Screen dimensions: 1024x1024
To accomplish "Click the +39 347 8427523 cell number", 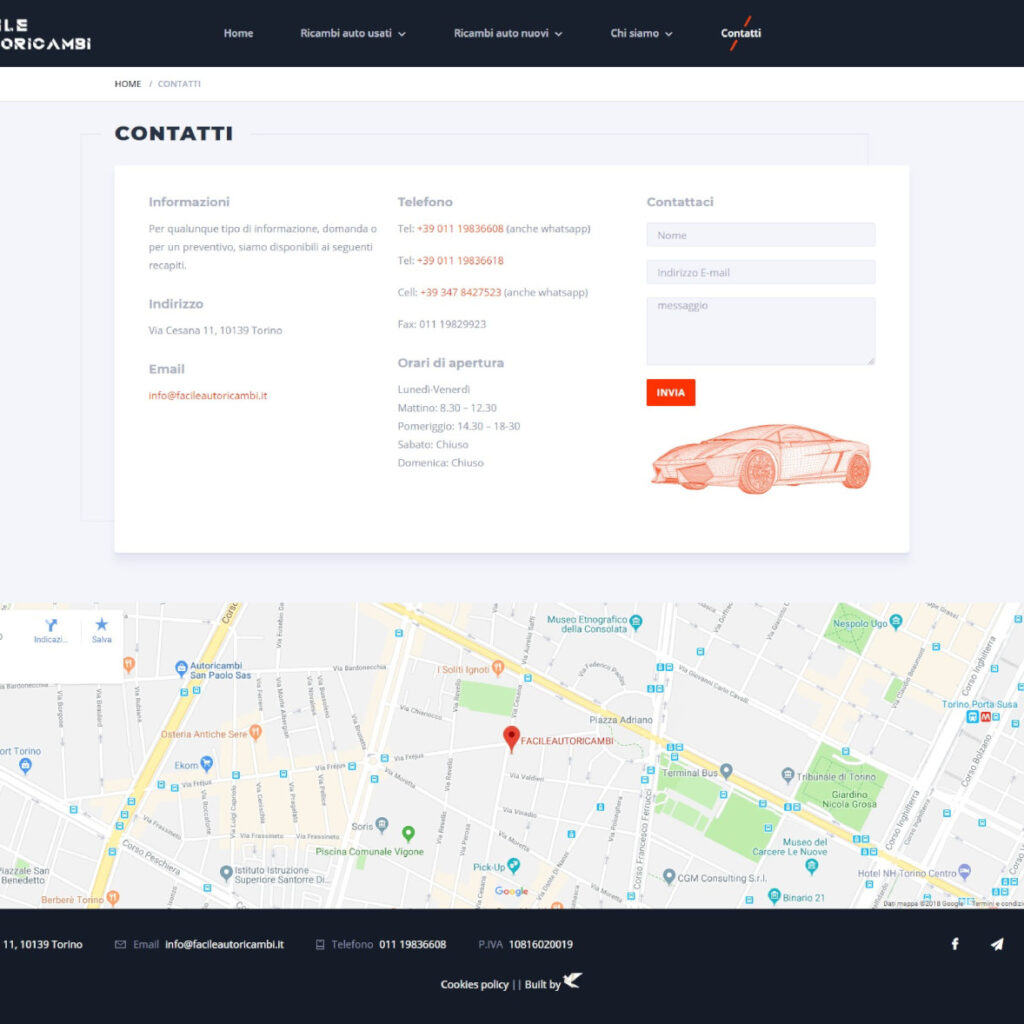I will [x=460, y=292].
